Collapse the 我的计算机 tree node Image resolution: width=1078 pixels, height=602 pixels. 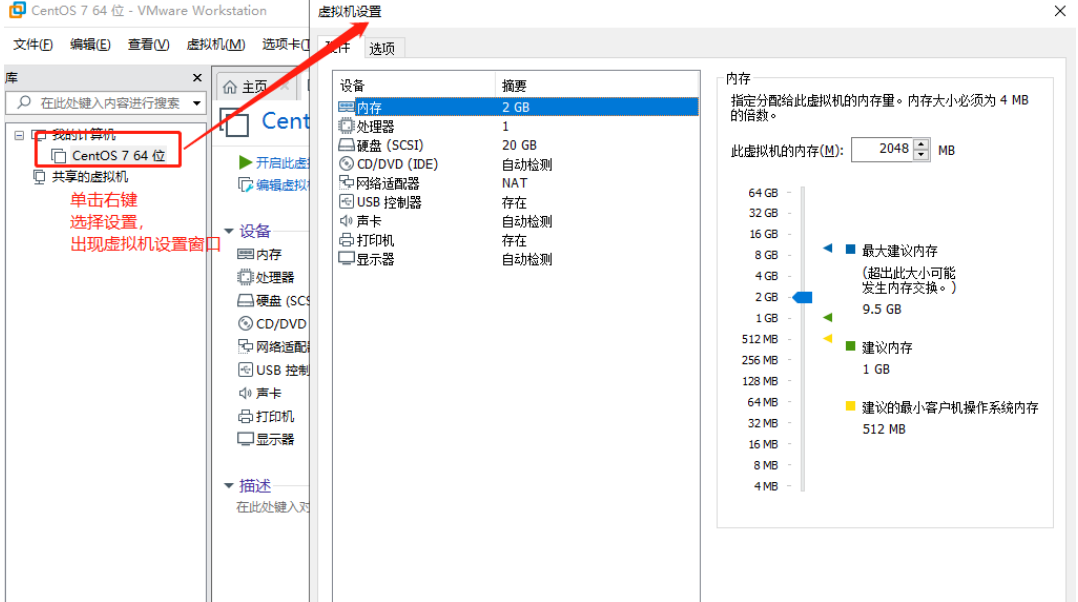click(x=19, y=135)
